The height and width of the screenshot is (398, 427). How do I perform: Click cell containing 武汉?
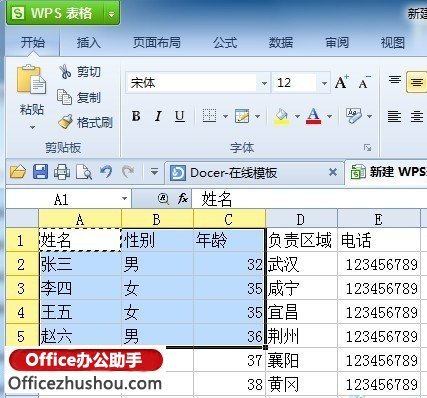pos(302,264)
